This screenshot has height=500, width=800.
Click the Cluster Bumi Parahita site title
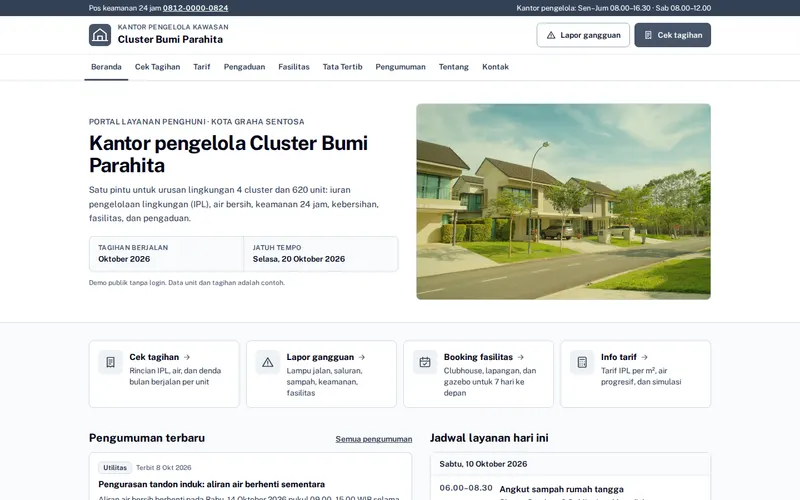coord(170,39)
